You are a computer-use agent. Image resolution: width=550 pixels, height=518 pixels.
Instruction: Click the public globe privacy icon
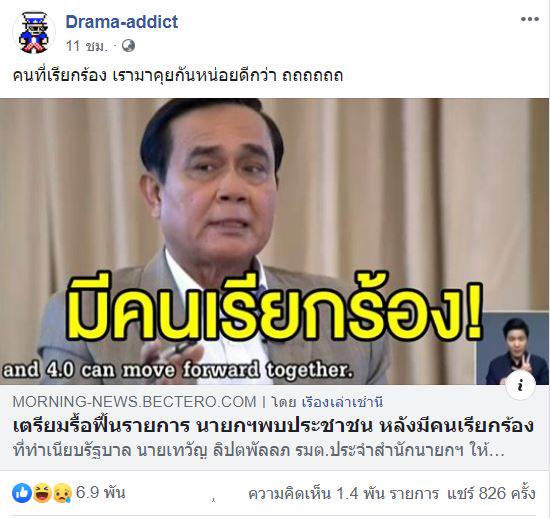point(128,46)
